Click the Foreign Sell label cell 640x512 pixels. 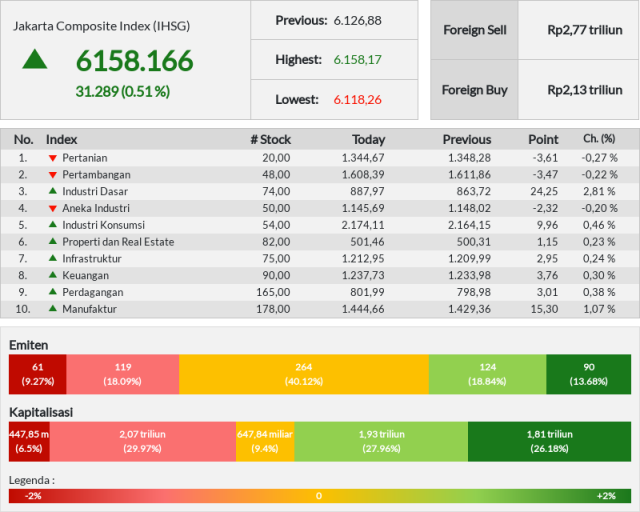tap(474, 30)
